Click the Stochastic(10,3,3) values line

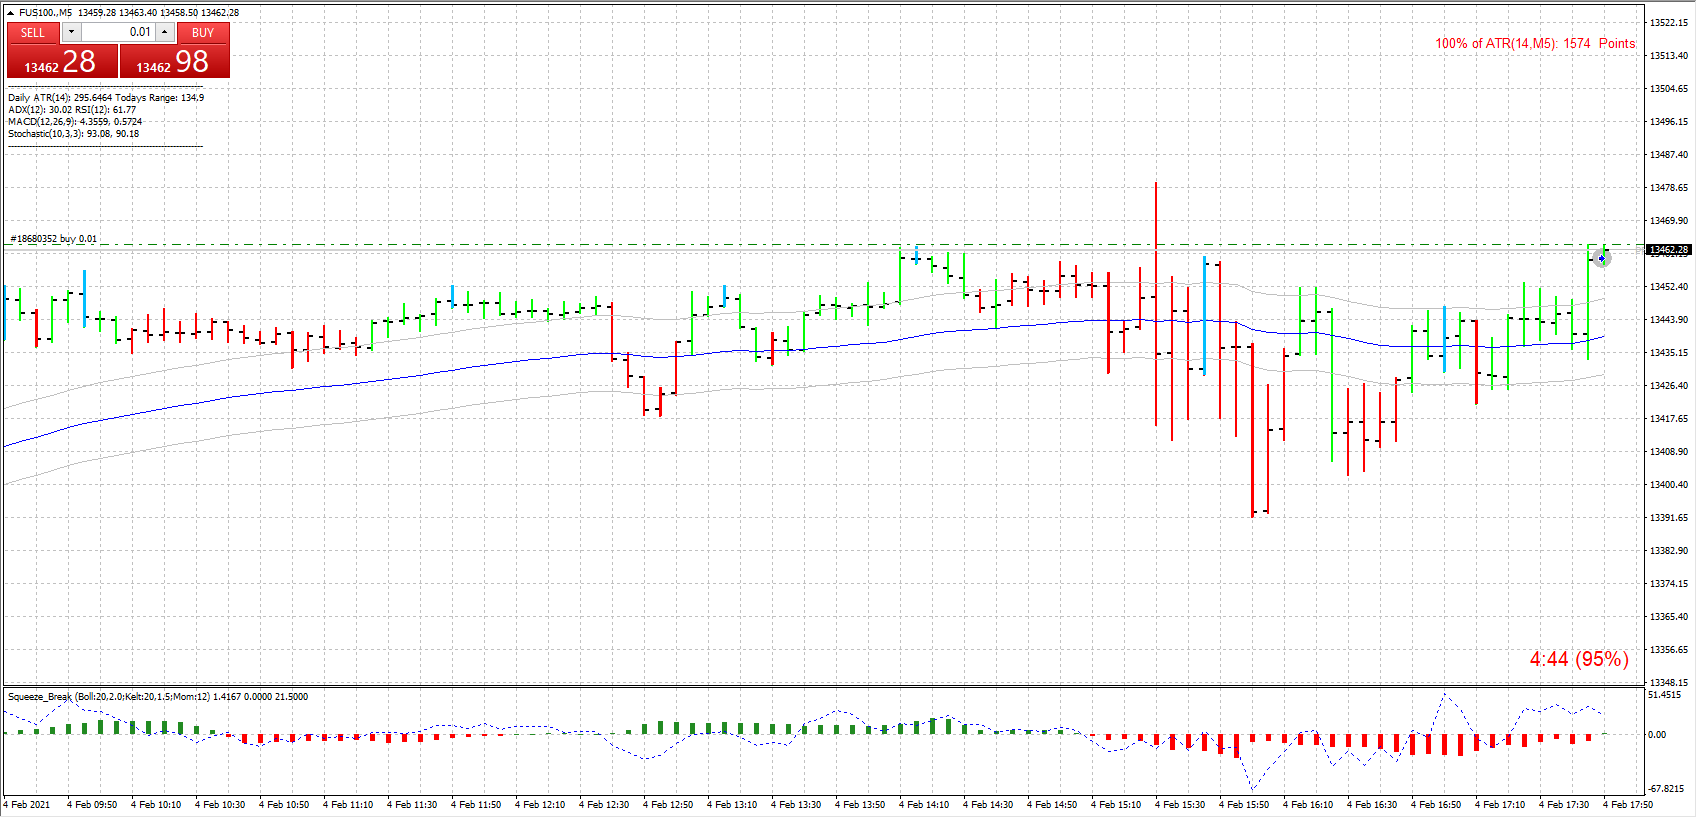click(x=74, y=134)
